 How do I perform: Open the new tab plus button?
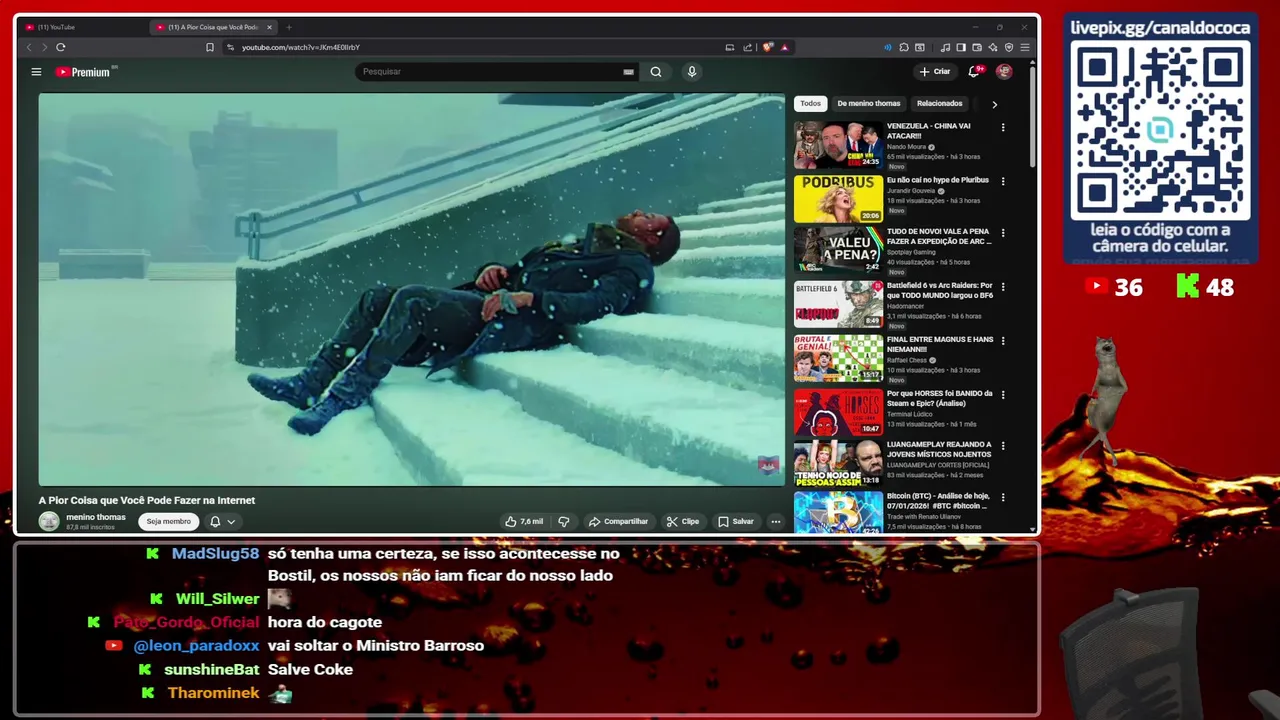coord(289,27)
